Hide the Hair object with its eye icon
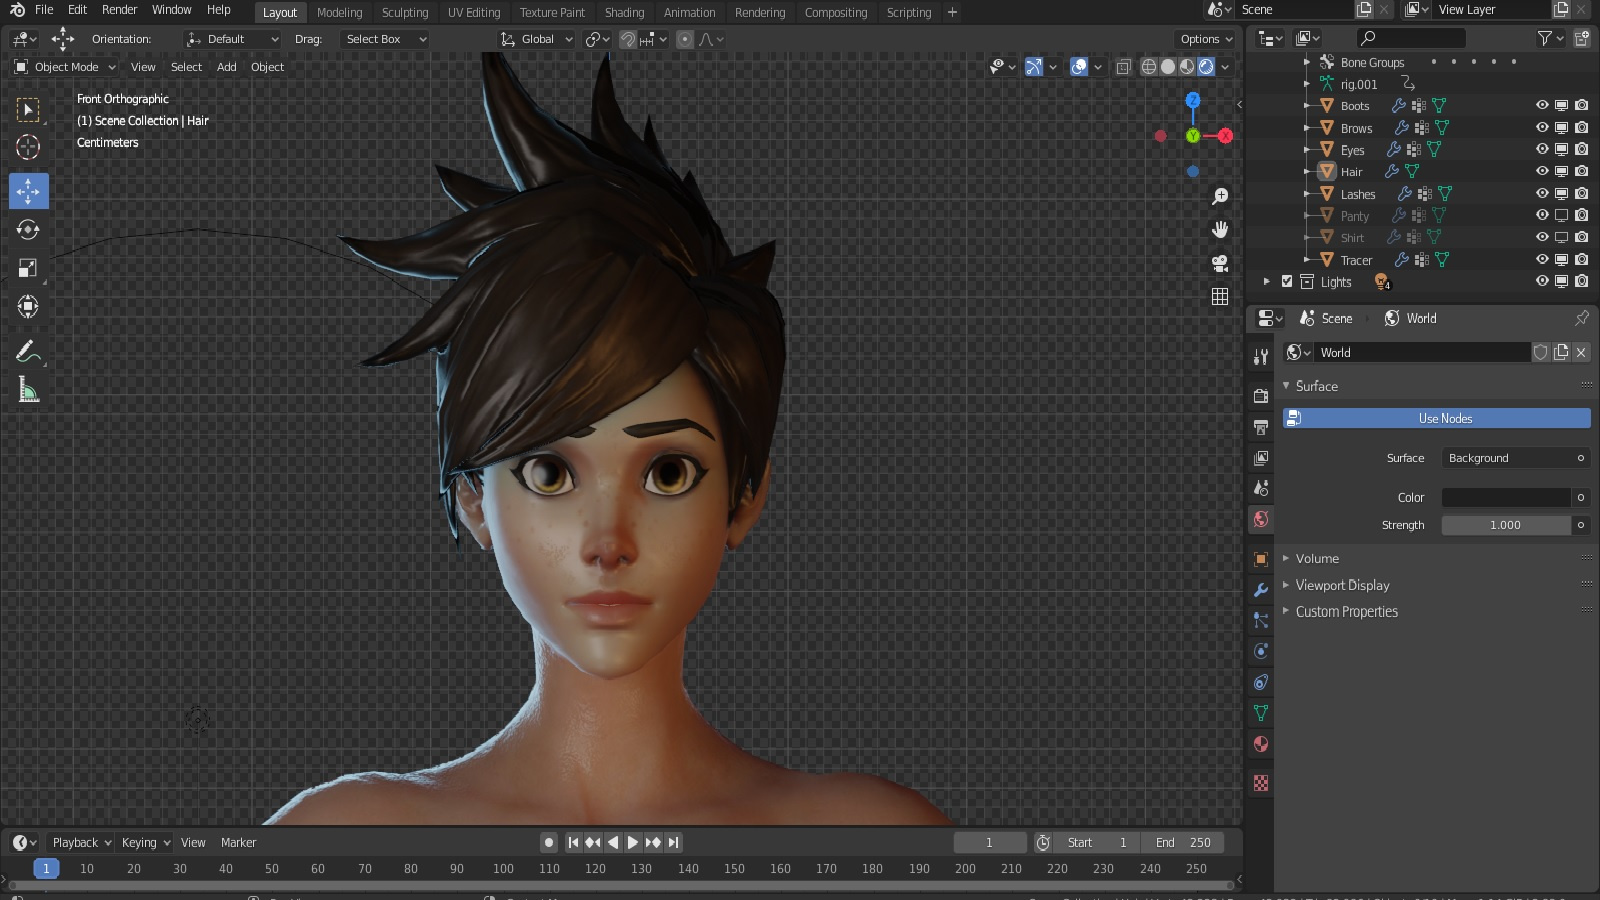Image resolution: width=1600 pixels, height=900 pixels. 1542,171
